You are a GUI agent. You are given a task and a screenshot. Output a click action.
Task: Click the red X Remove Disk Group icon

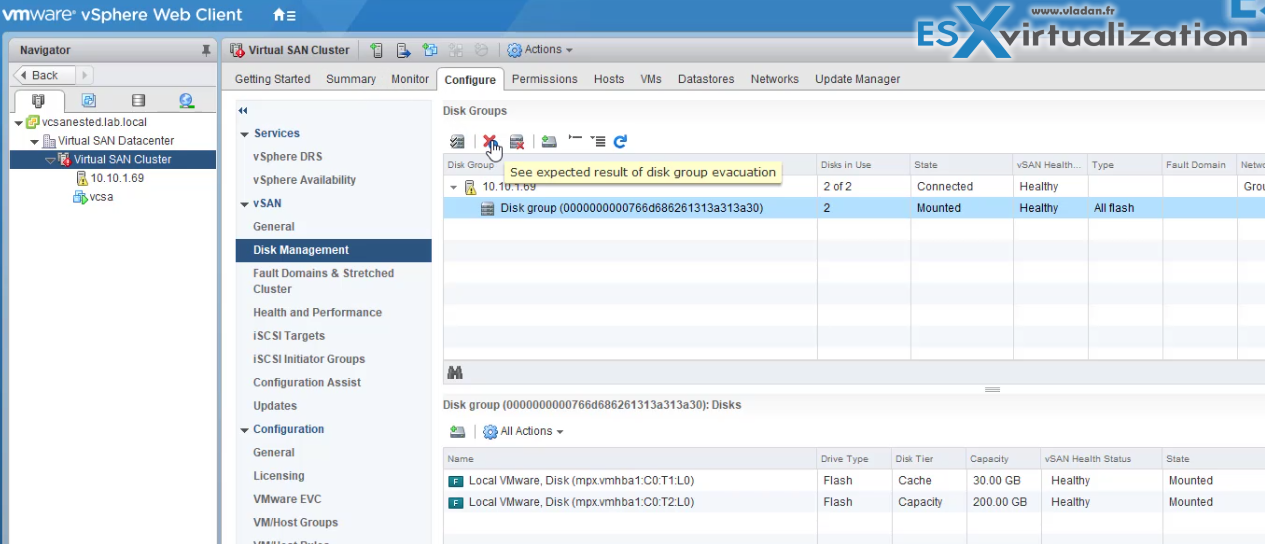490,142
